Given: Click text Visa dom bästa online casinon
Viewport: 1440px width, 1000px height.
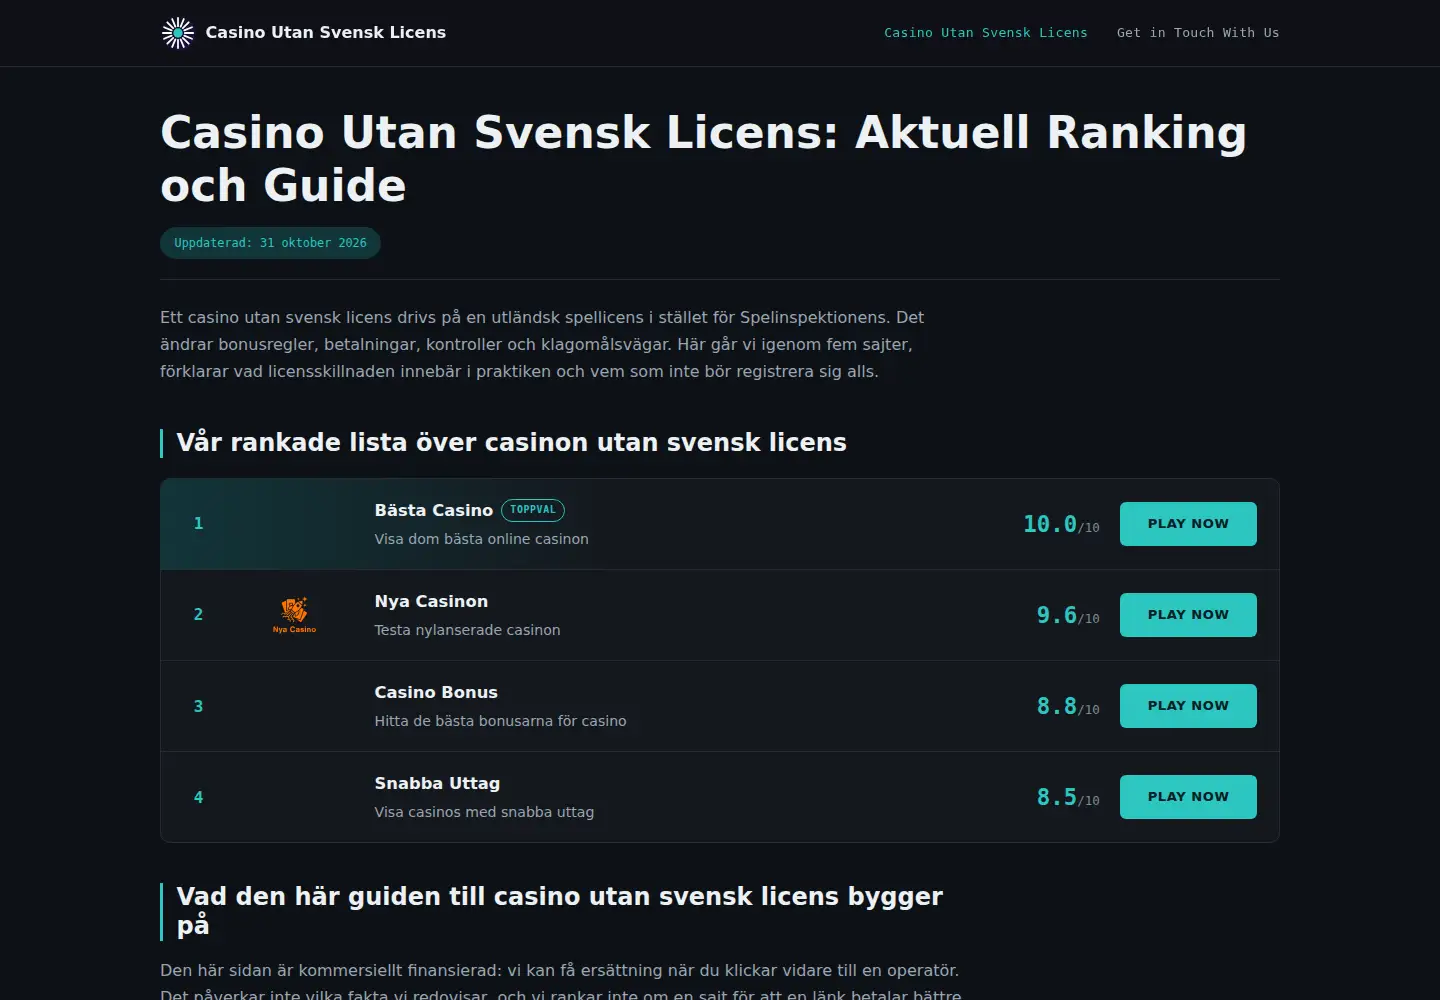Looking at the screenshot, I should [481, 539].
